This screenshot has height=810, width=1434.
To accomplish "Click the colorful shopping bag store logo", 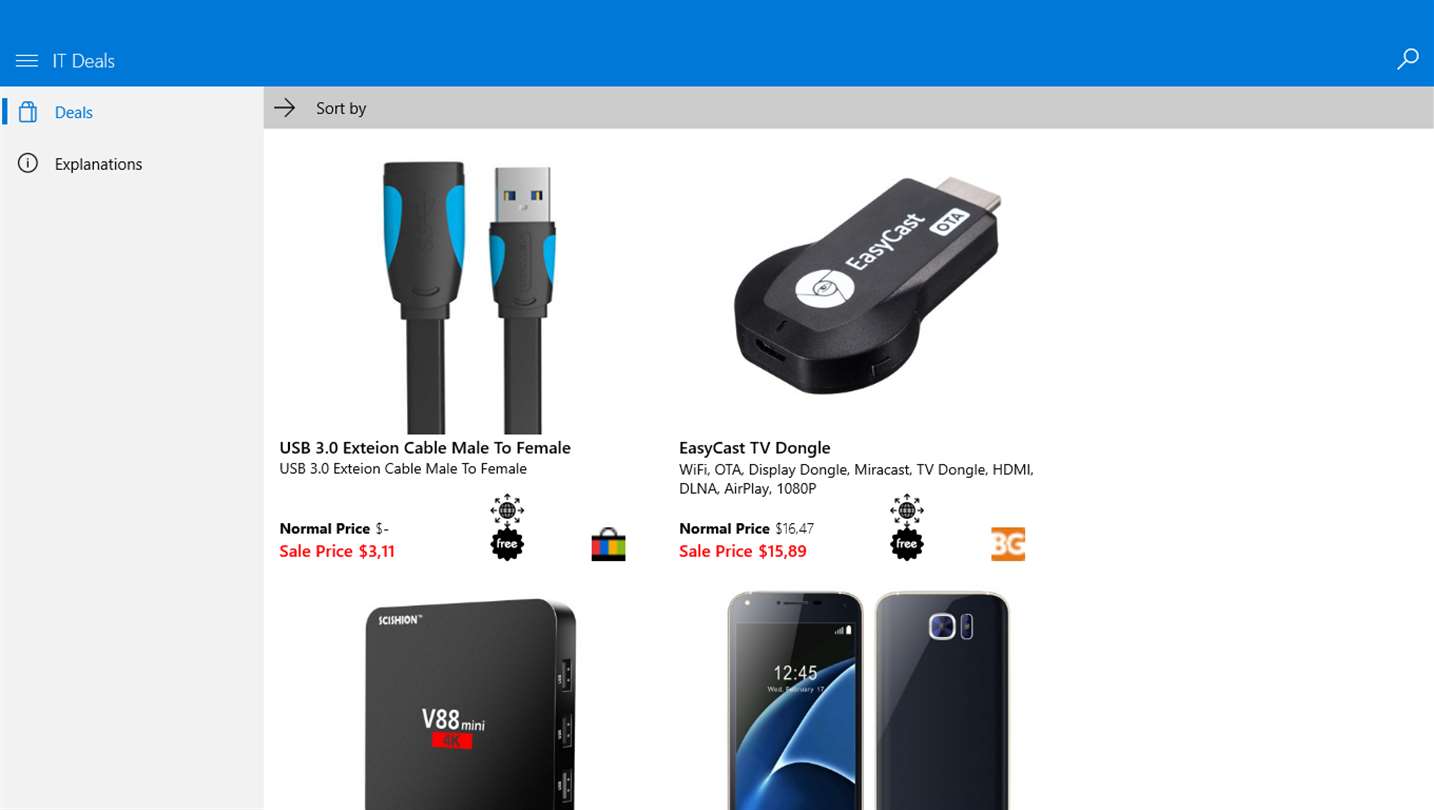I will tap(608, 544).
